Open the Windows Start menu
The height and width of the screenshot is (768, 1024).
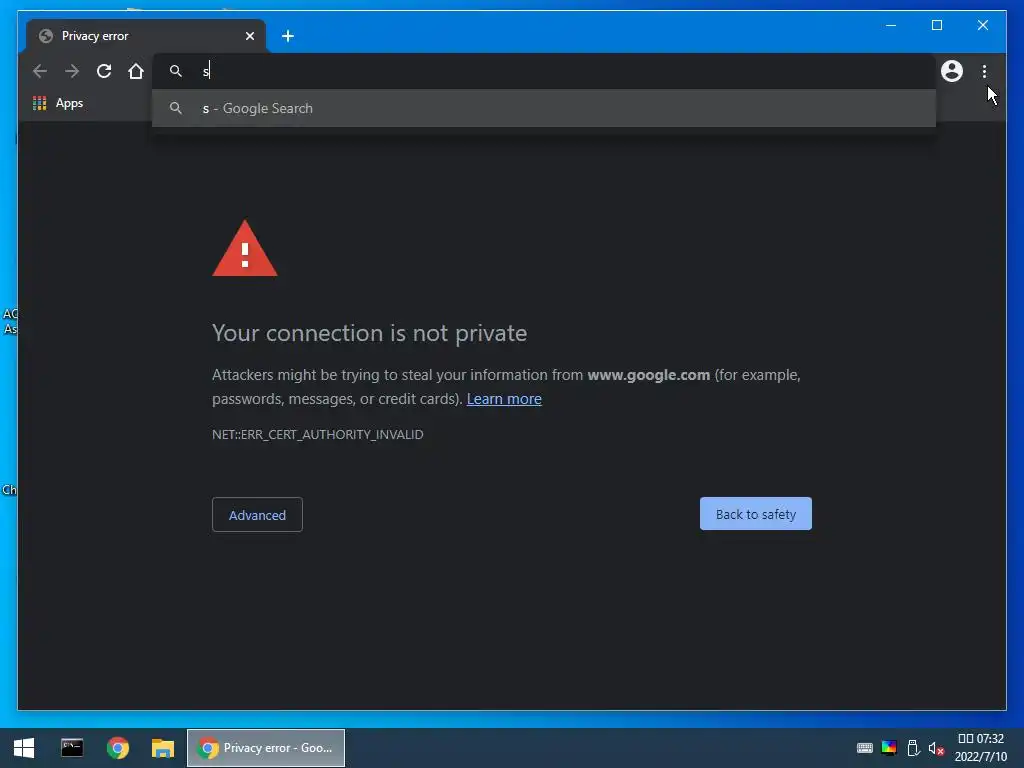24,748
